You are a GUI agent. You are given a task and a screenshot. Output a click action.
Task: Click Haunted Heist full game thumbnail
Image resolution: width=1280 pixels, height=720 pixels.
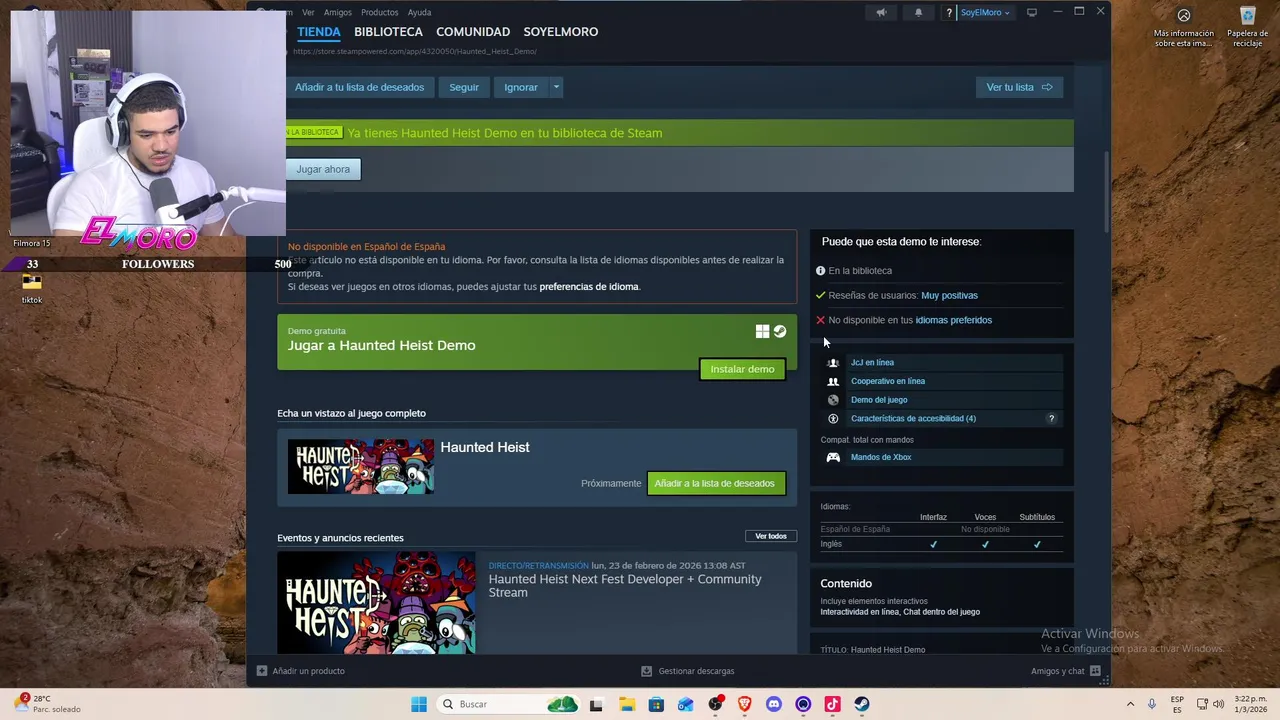click(361, 467)
